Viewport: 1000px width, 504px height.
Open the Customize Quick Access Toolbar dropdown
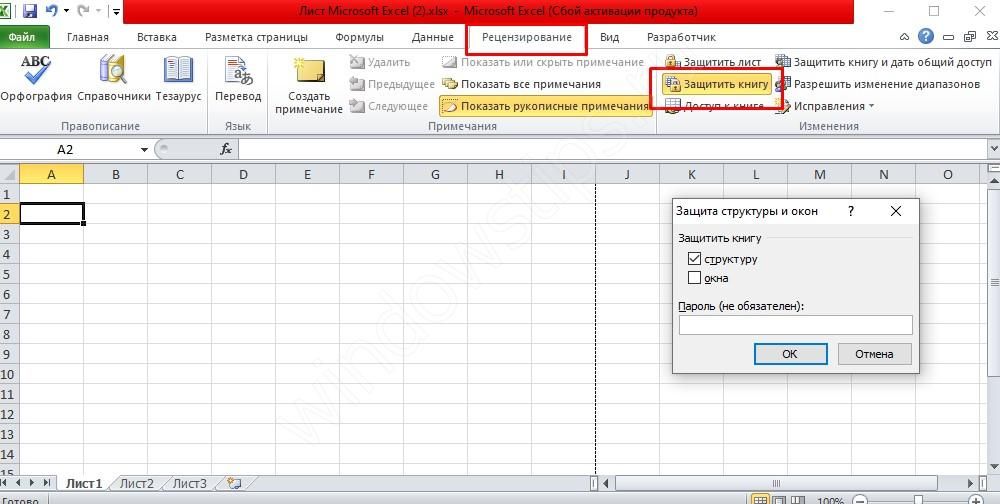click(116, 12)
